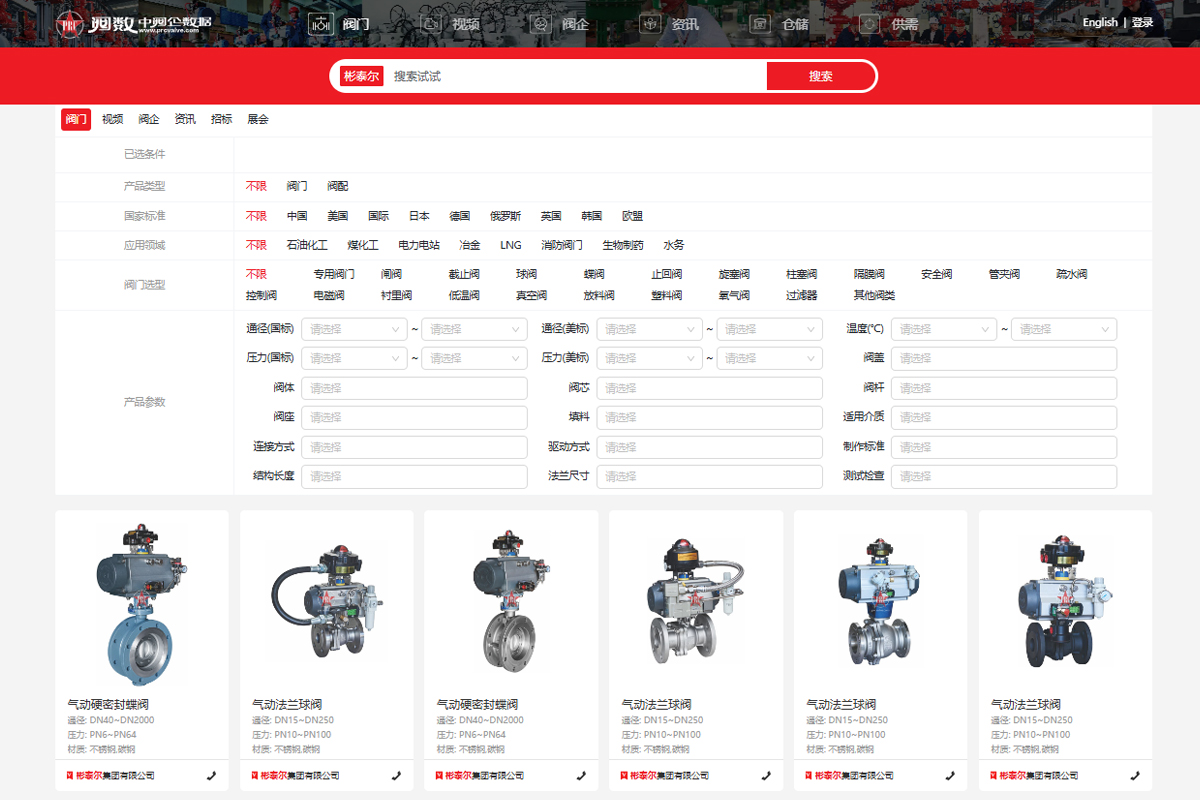Expand the first 通径(国标) dropdown
The width and height of the screenshot is (1200, 800).
point(353,329)
